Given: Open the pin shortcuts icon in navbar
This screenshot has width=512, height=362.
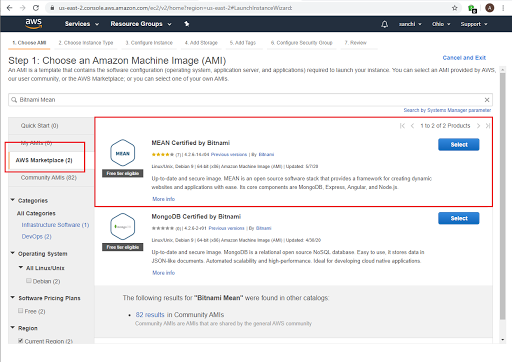Looking at the screenshot, I should 187,24.
